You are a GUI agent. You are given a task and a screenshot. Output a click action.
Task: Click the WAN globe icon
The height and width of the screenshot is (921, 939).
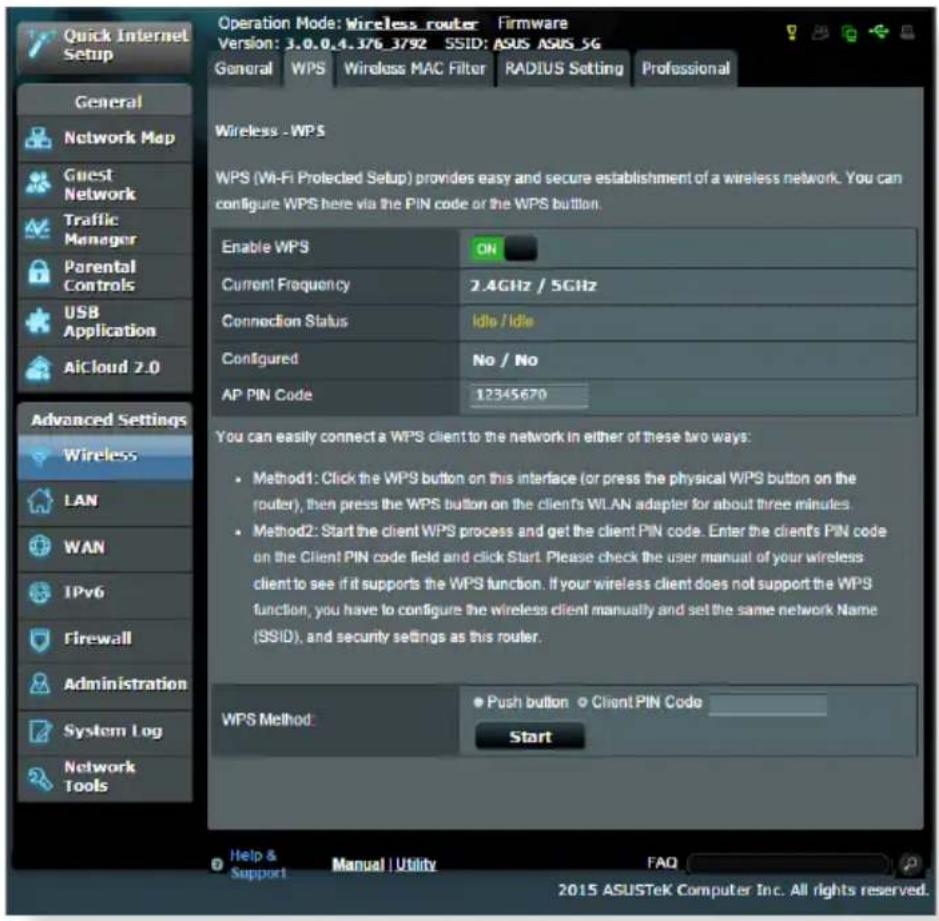tap(40, 546)
